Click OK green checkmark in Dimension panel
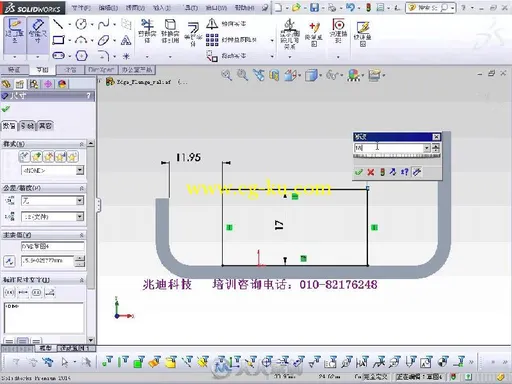512x384 pixels. pos(6,109)
